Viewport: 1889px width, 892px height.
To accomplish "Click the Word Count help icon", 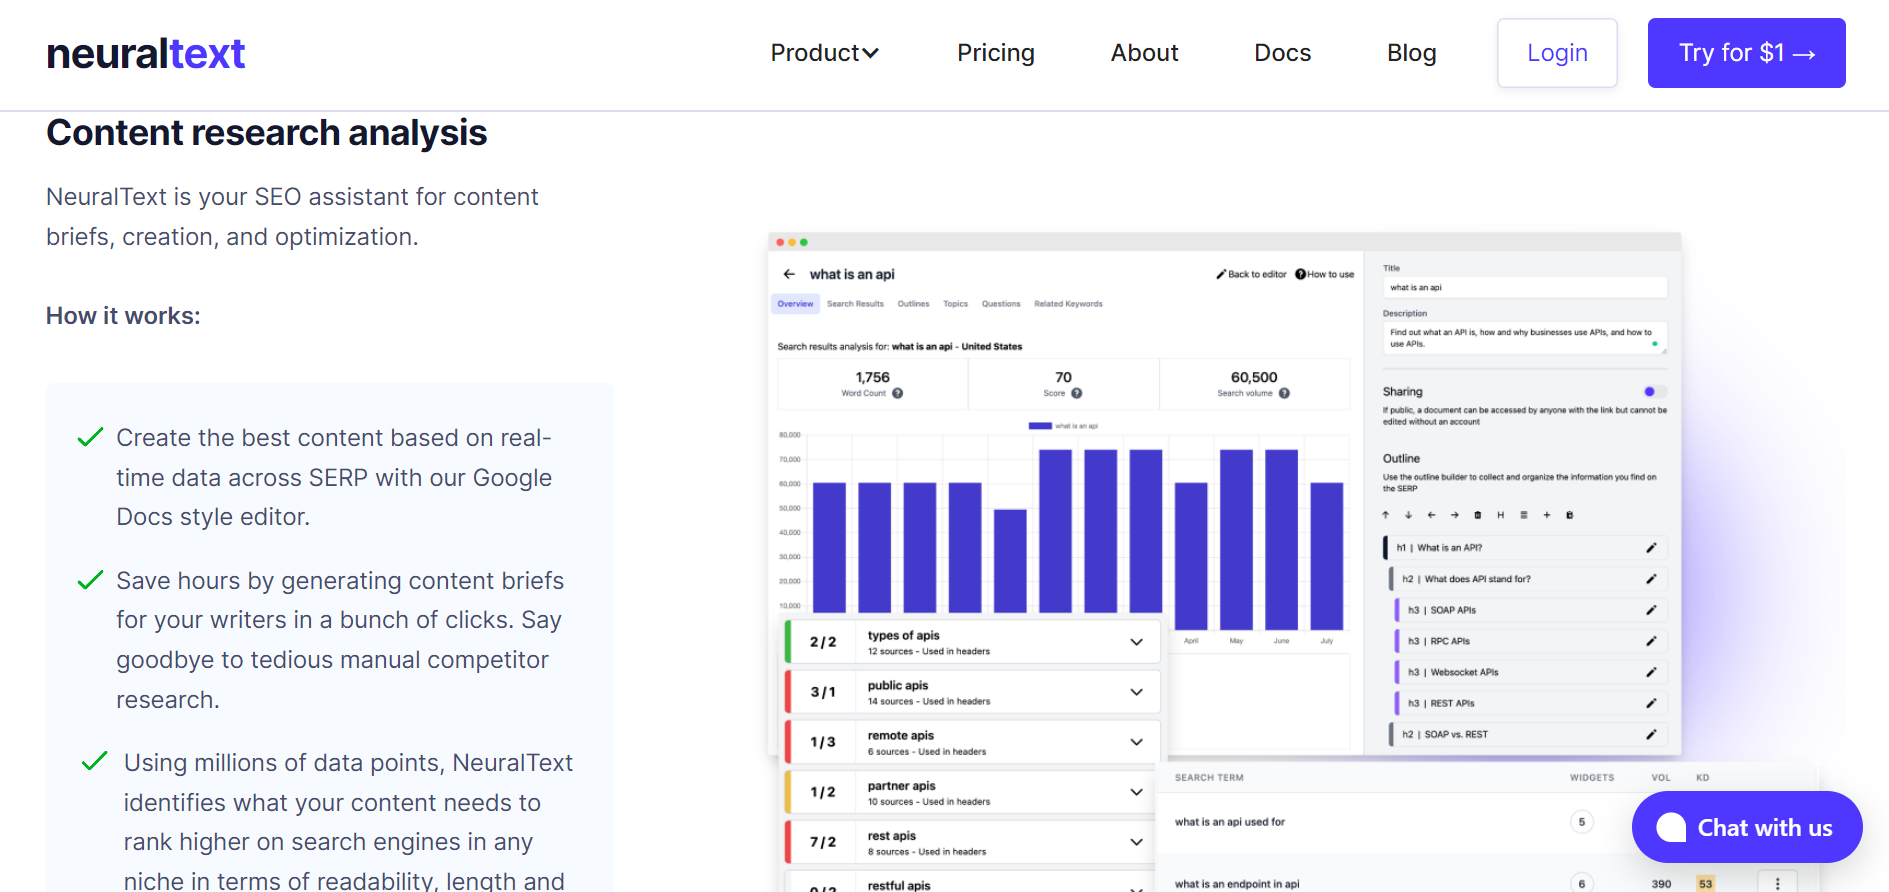I will [x=898, y=393].
